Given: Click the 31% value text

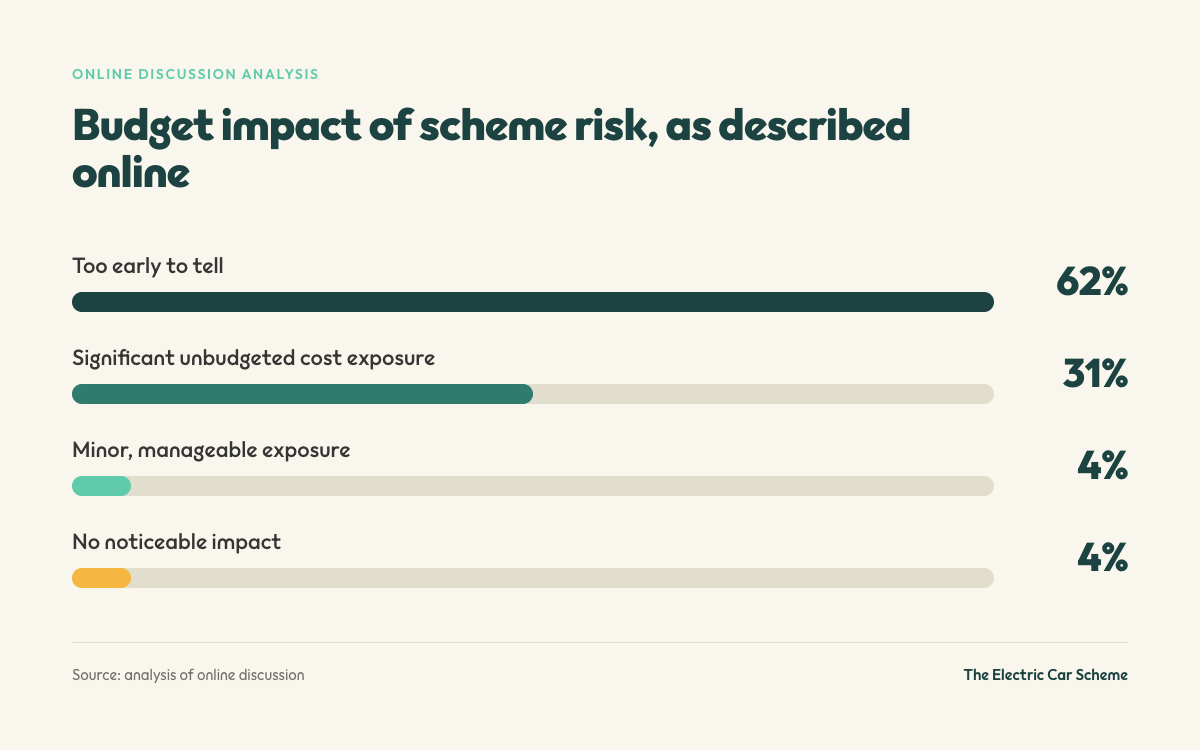Looking at the screenshot, I should (1095, 375).
